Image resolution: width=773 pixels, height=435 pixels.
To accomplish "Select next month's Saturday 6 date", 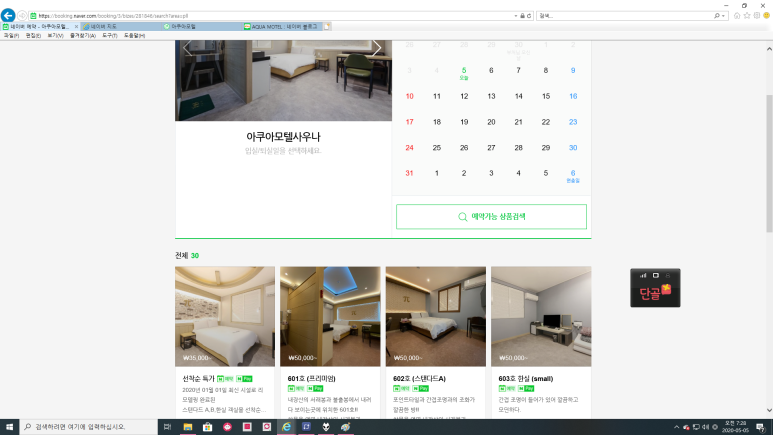I will click(x=573, y=175).
